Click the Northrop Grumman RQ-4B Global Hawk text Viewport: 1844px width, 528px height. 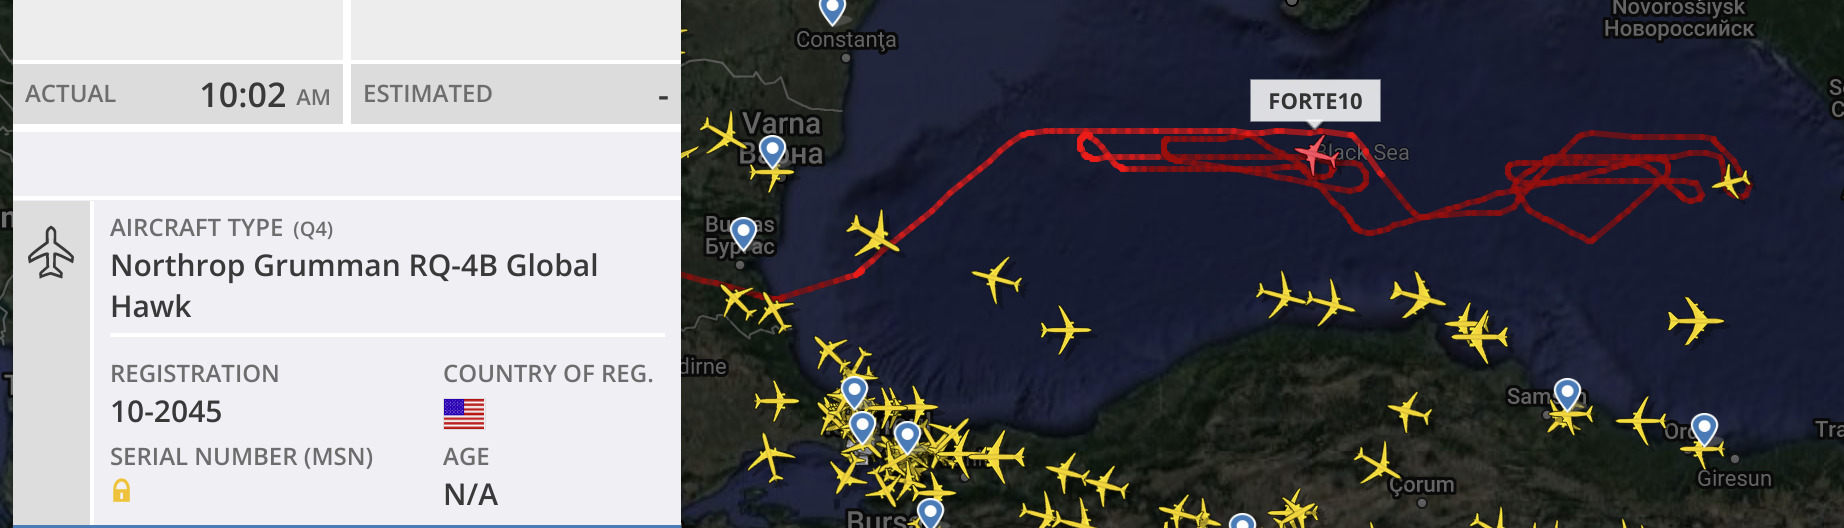354,286
